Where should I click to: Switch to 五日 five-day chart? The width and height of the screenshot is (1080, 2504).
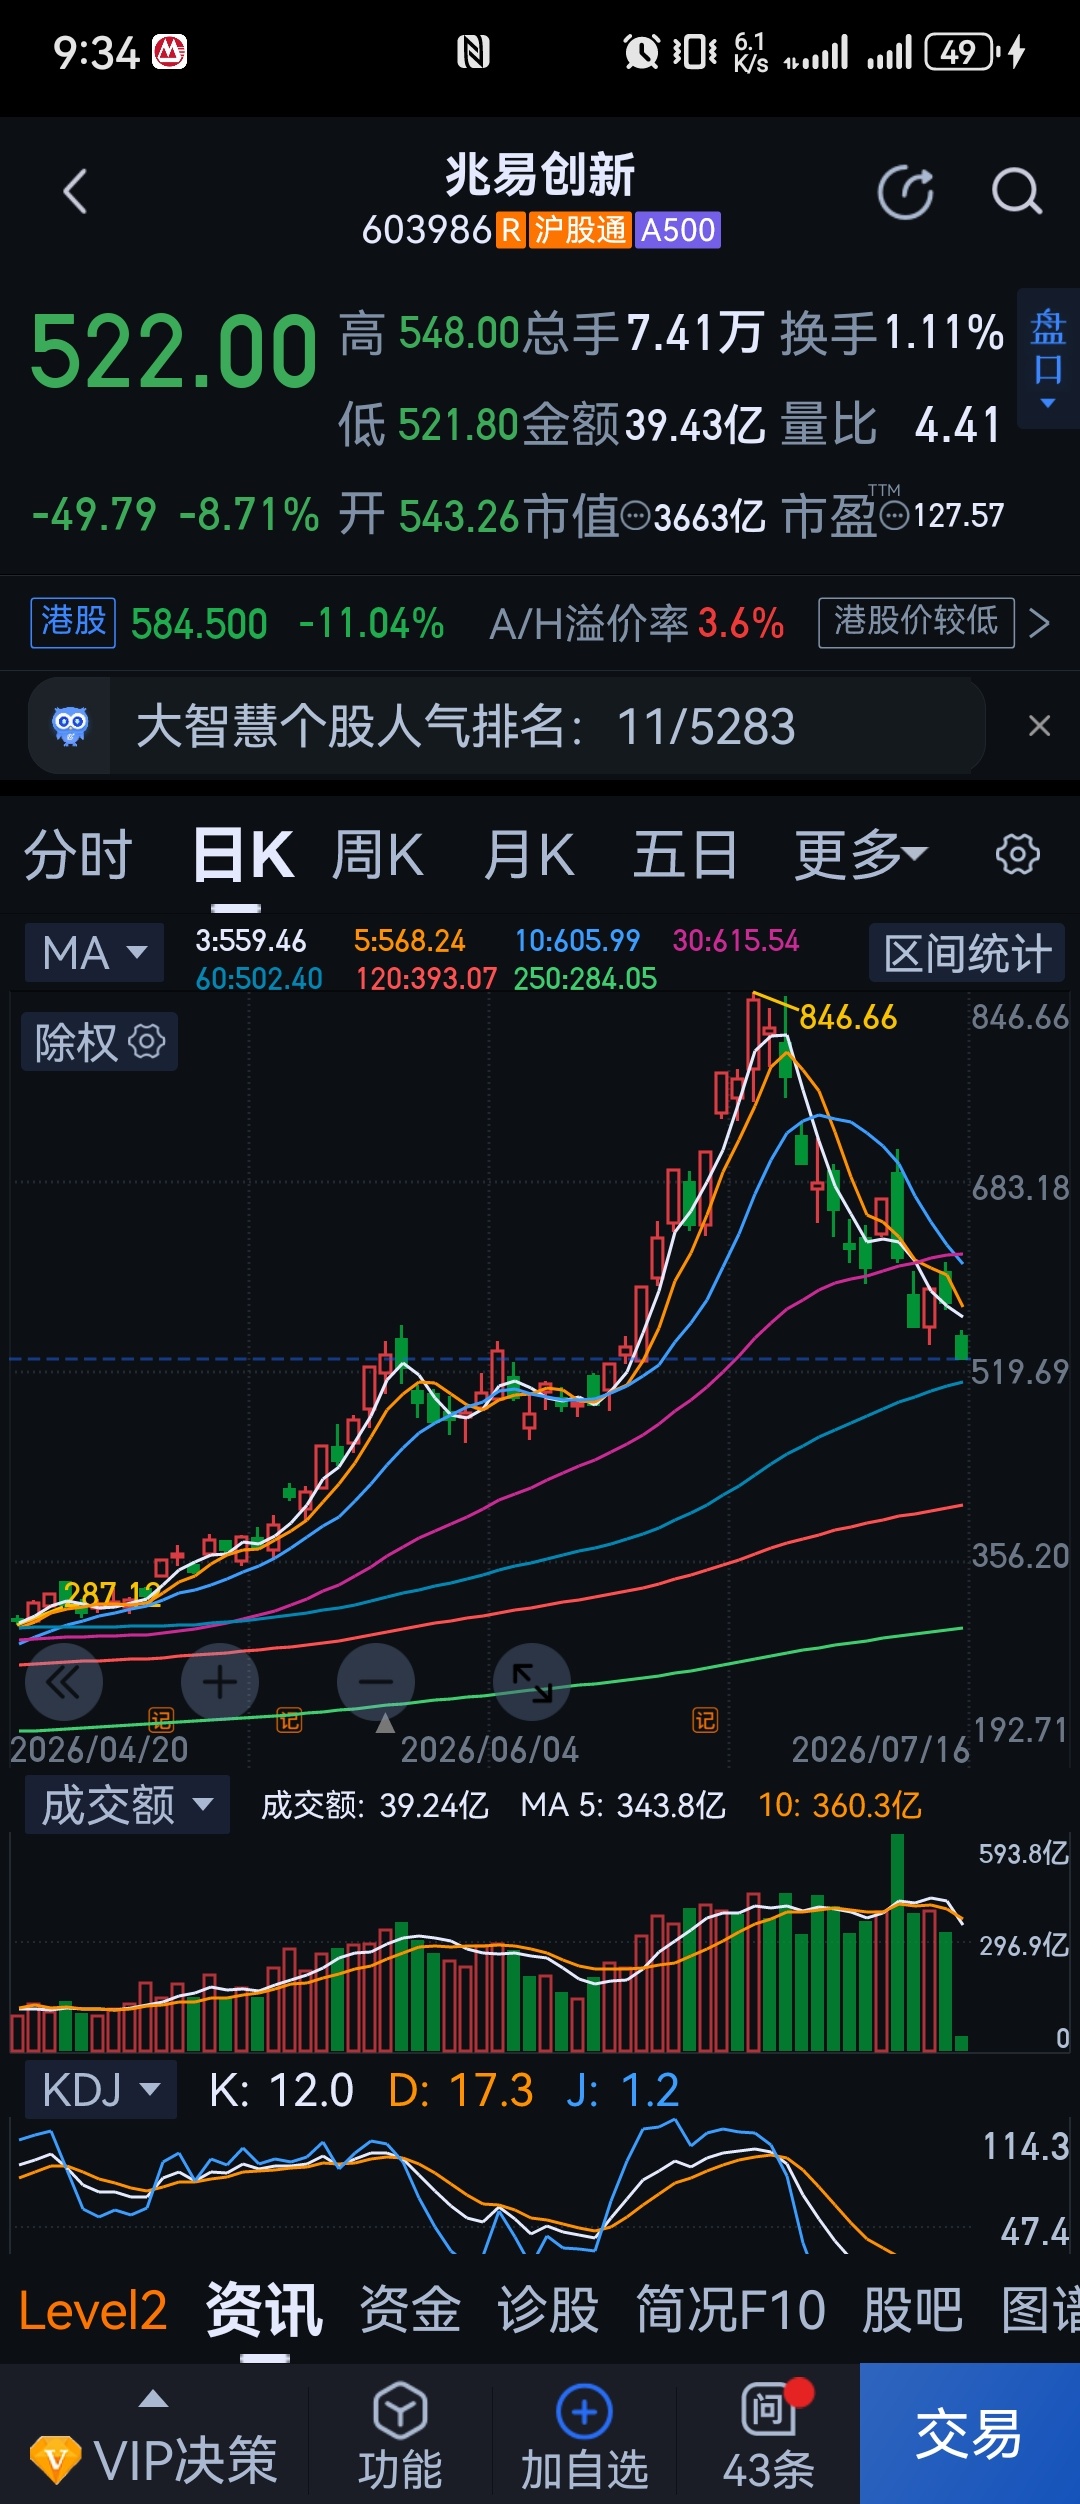coord(685,855)
